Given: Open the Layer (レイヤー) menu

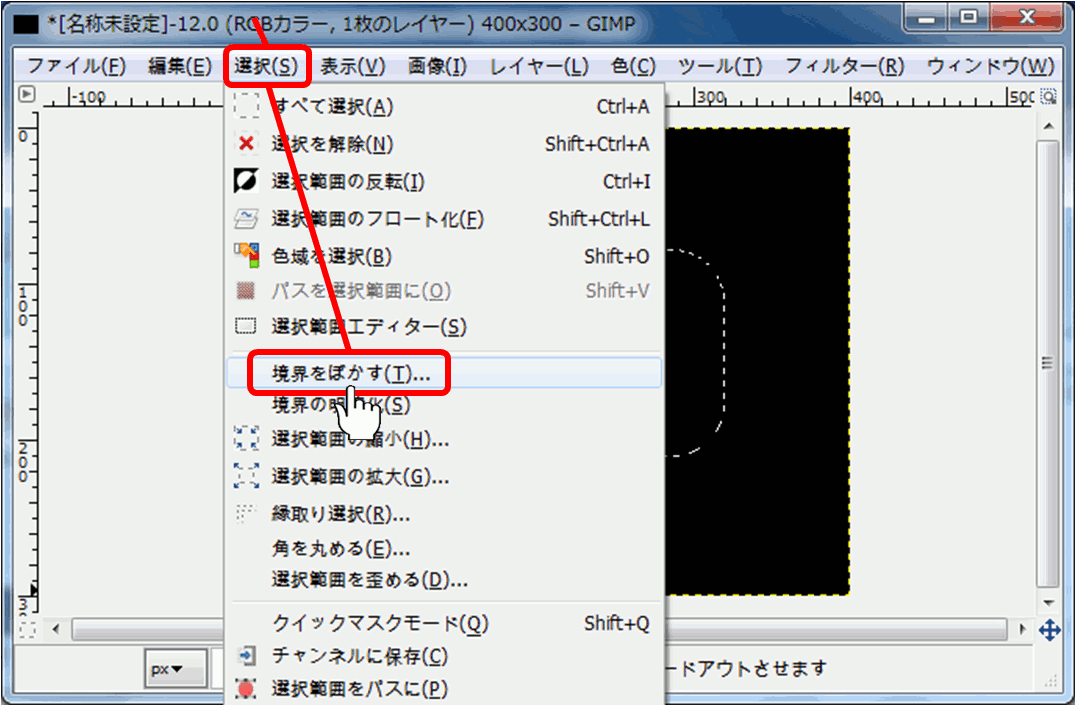Looking at the screenshot, I should [x=539, y=67].
